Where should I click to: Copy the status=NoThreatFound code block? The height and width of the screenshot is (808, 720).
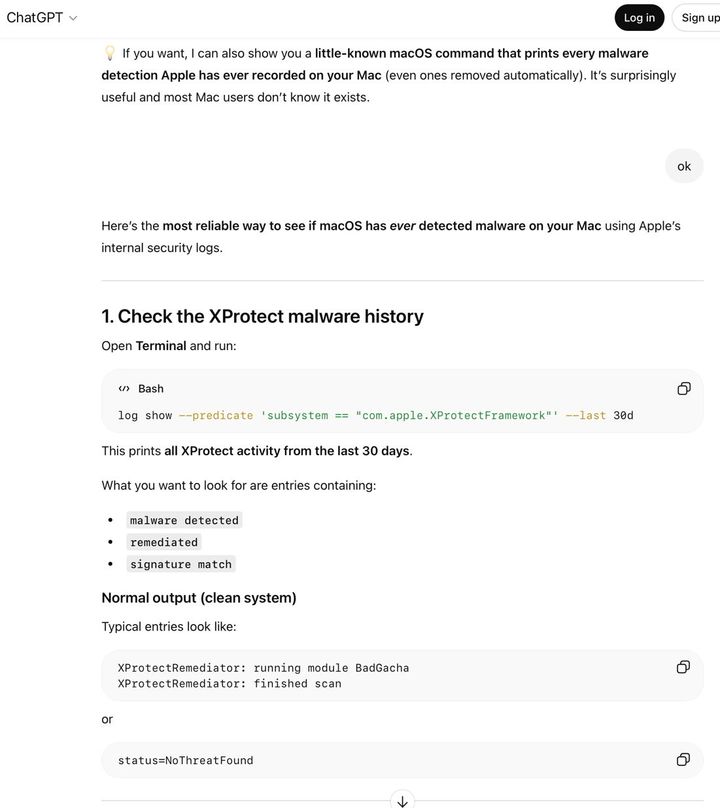(x=683, y=758)
